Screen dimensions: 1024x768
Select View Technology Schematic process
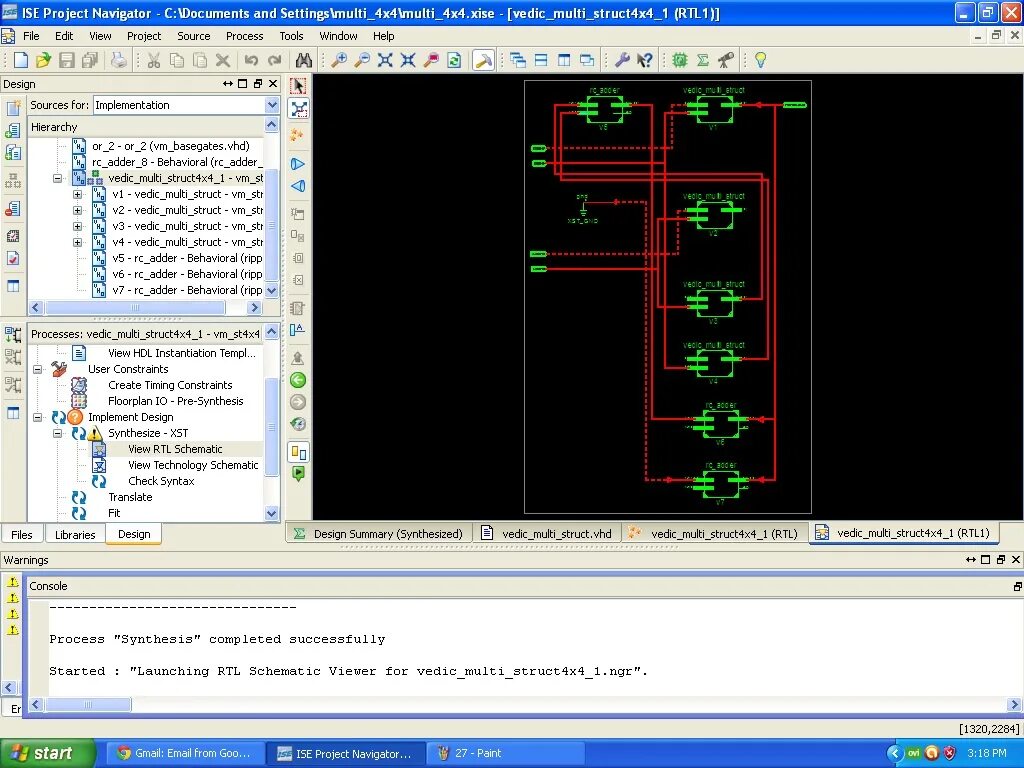(193, 465)
